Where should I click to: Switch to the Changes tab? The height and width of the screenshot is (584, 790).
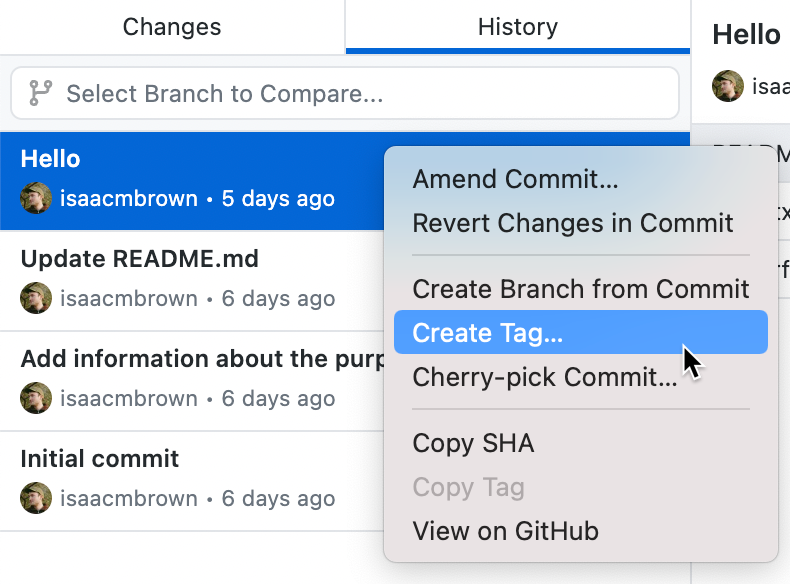[x=172, y=27]
